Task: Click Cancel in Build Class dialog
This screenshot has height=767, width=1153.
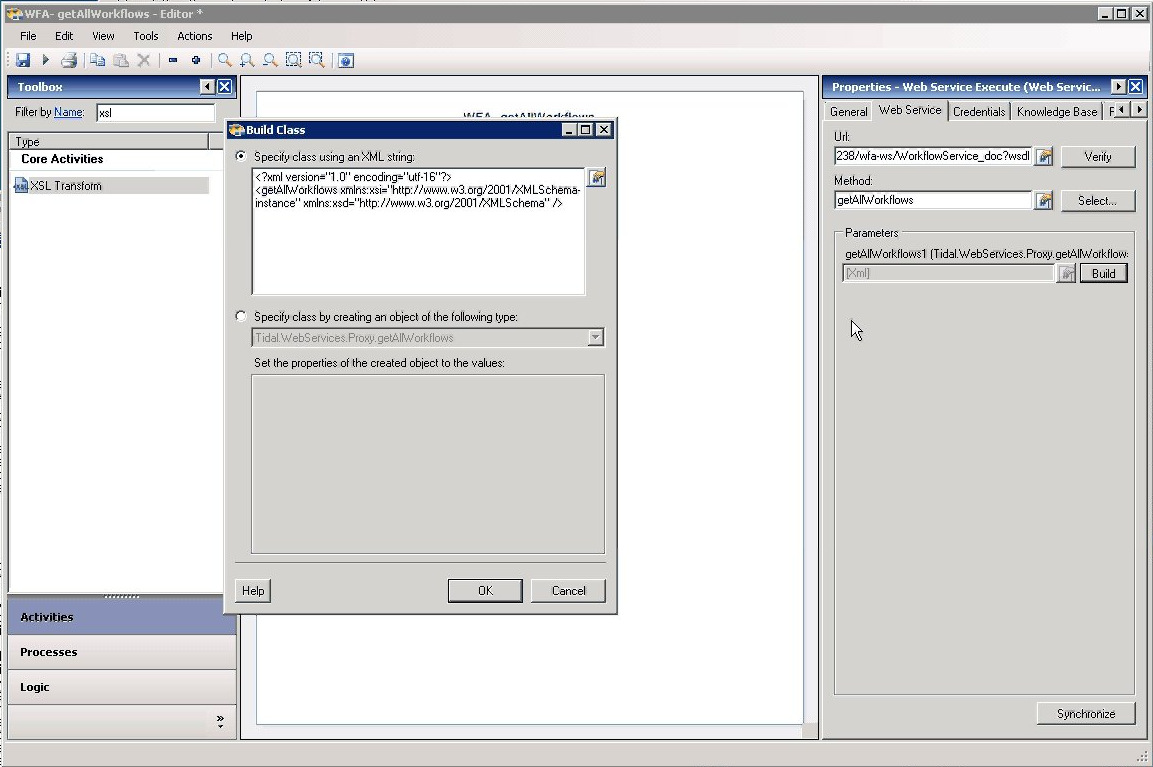Action: coord(568,591)
